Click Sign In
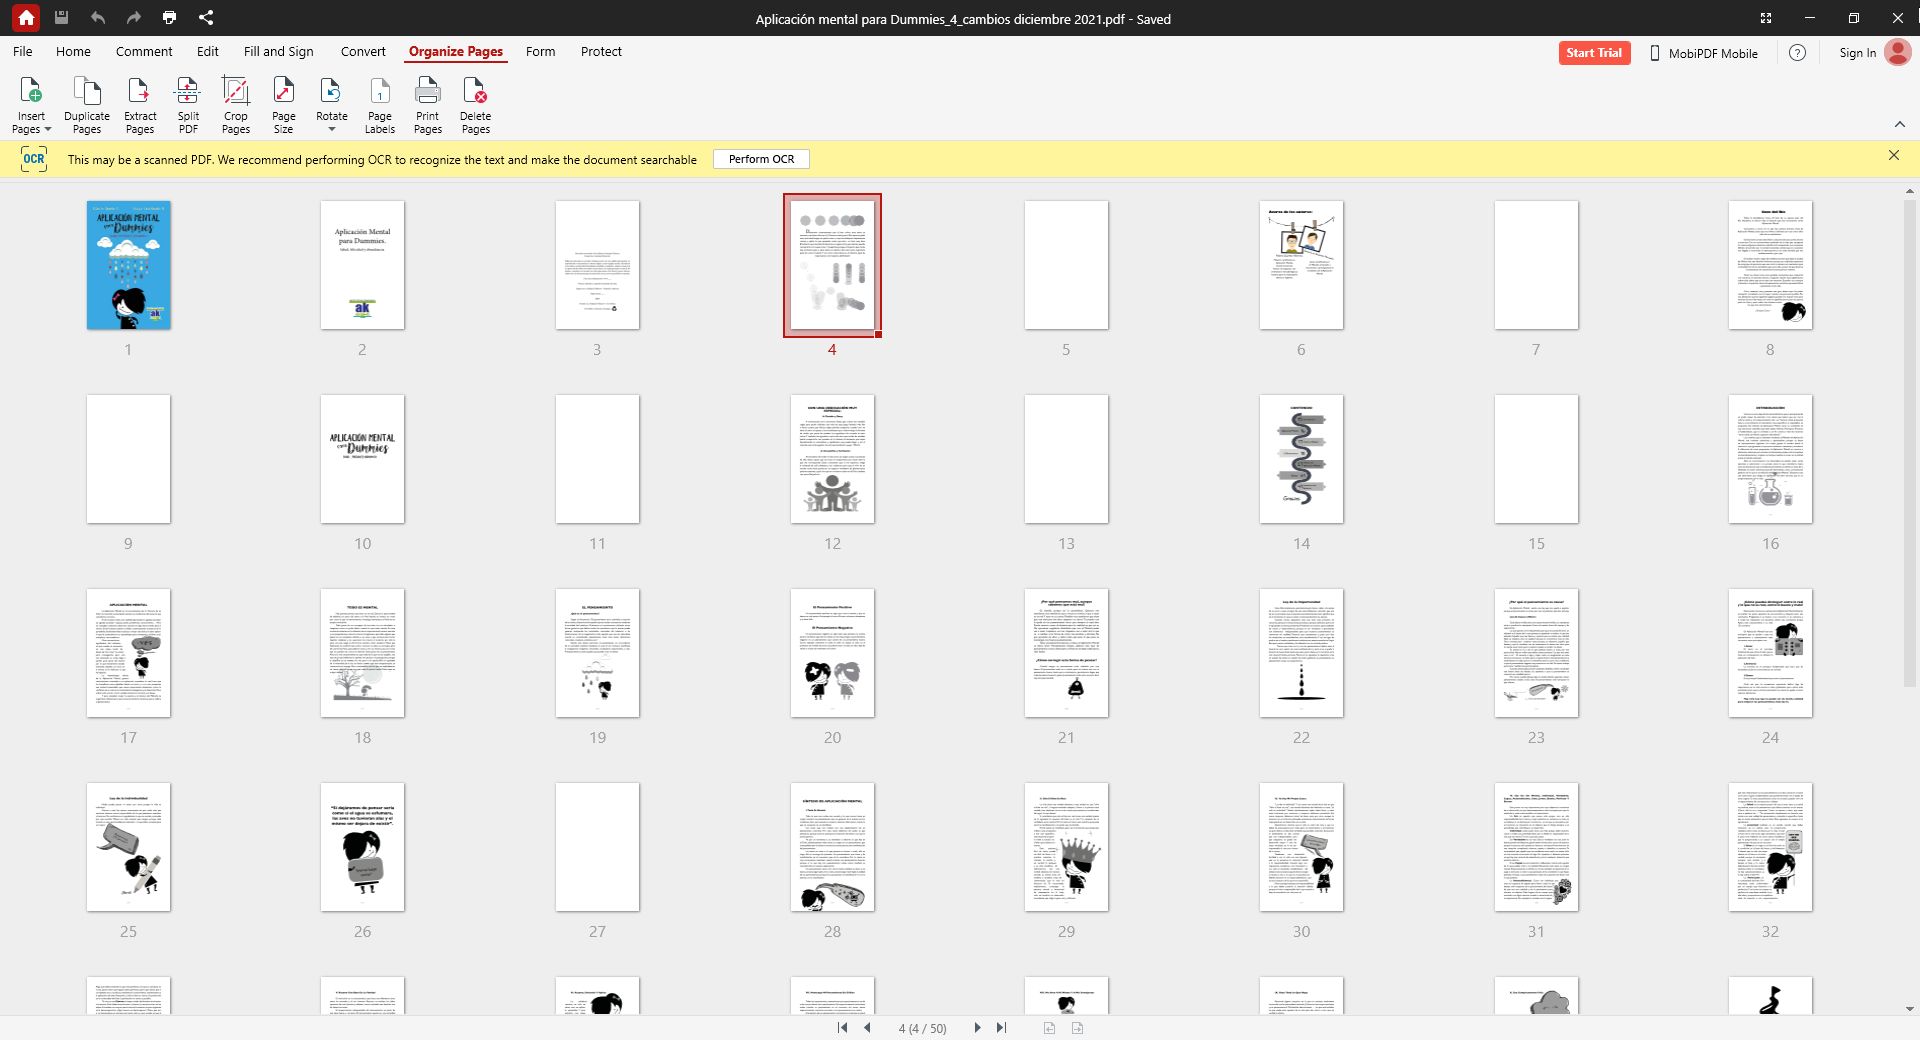 tap(1857, 53)
